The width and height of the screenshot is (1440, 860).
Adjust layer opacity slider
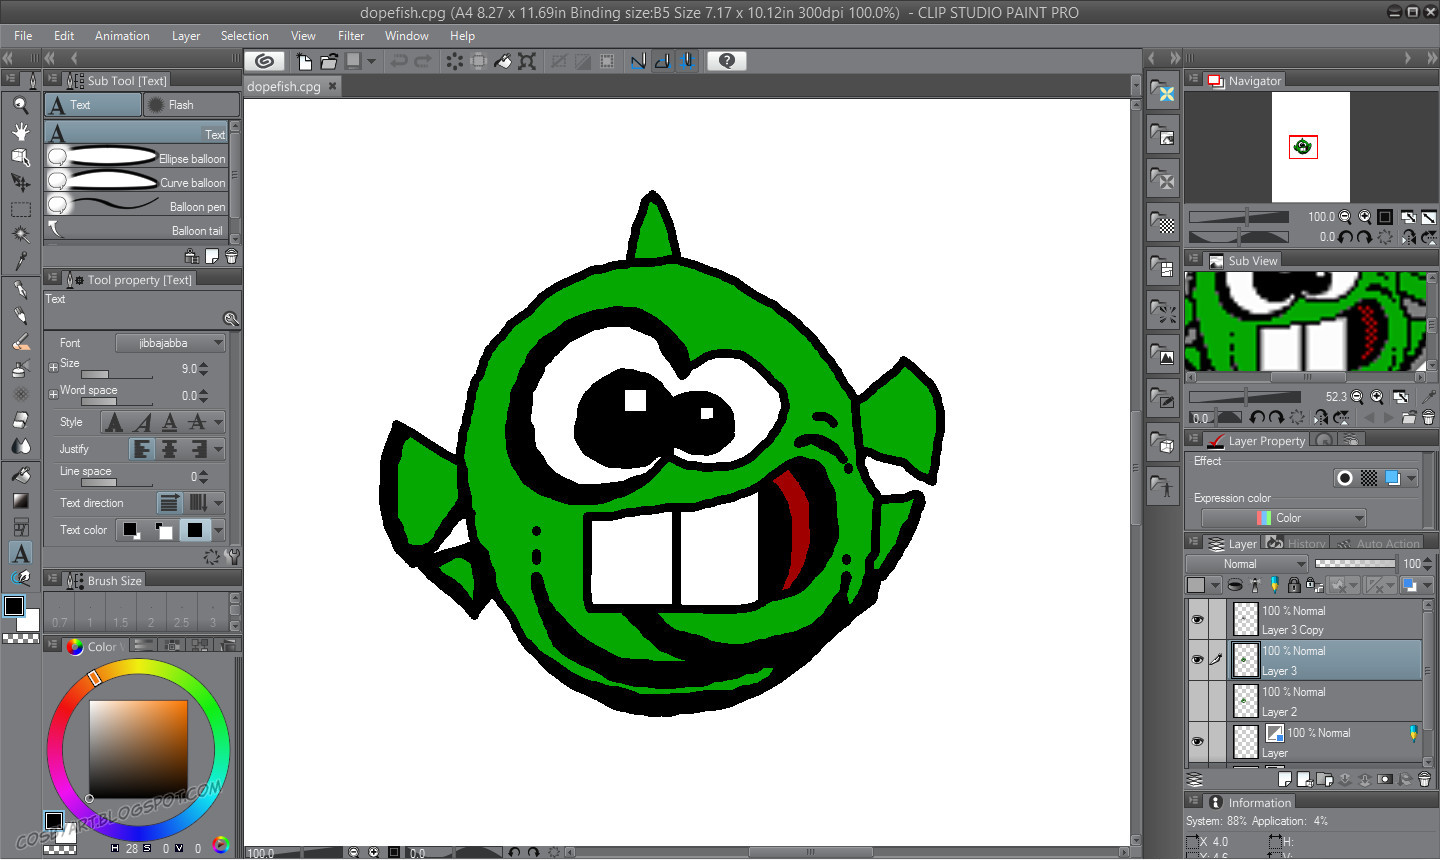tap(1355, 564)
